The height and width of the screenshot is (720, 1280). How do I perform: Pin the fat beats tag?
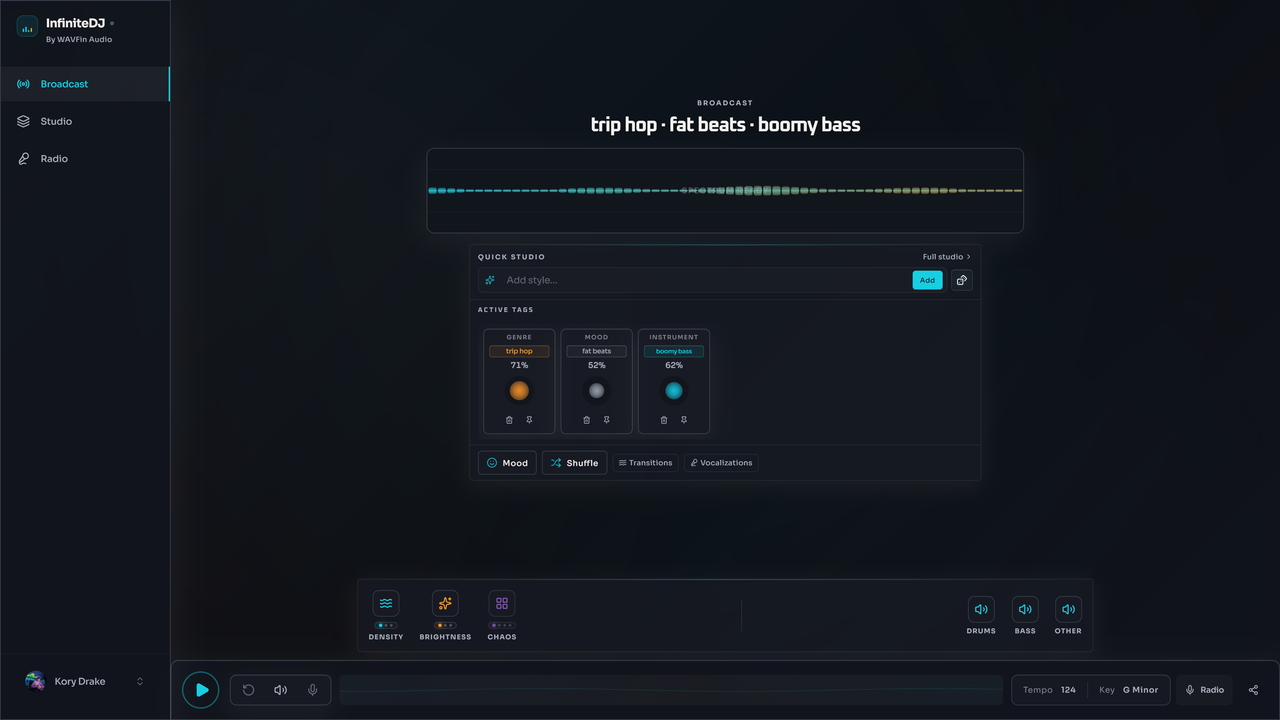click(606, 420)
